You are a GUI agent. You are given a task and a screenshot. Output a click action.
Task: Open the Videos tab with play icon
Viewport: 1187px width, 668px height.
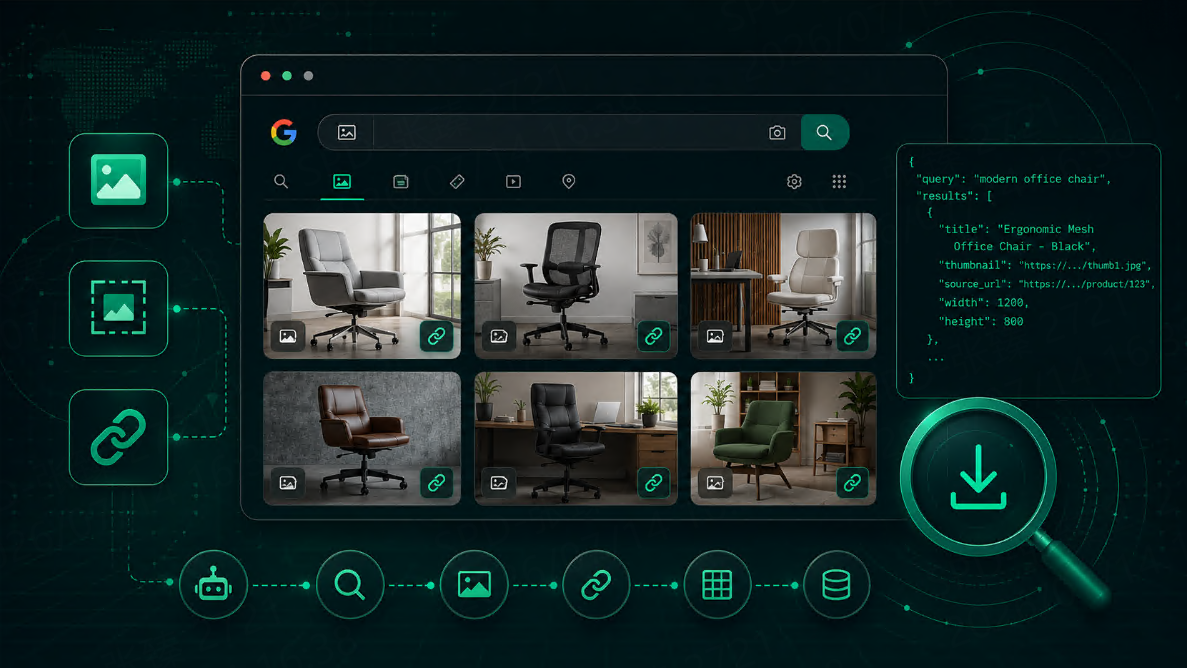click(513, 182)
